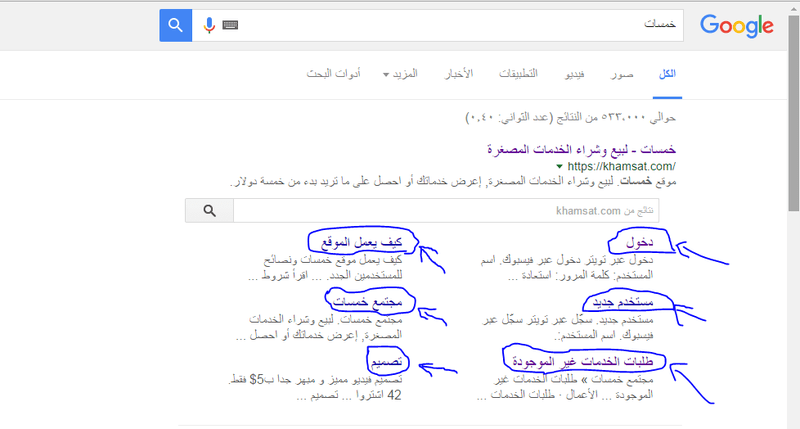Click the khamsat.com sitelinks search magnifier button

[x=209, y=211]
